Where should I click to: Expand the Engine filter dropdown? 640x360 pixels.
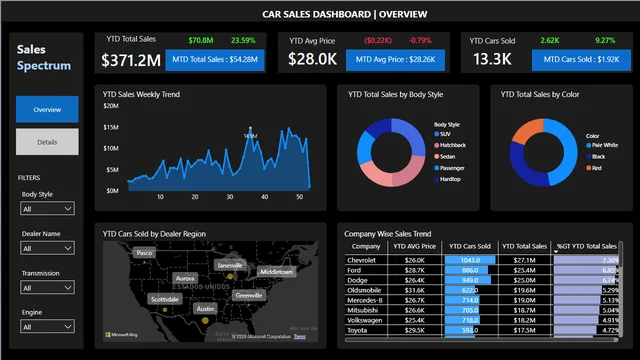click(47, 327)
